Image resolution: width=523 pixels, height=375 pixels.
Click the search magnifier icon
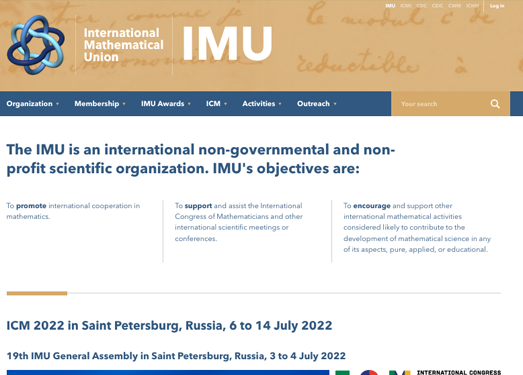(x=495, y=104)
